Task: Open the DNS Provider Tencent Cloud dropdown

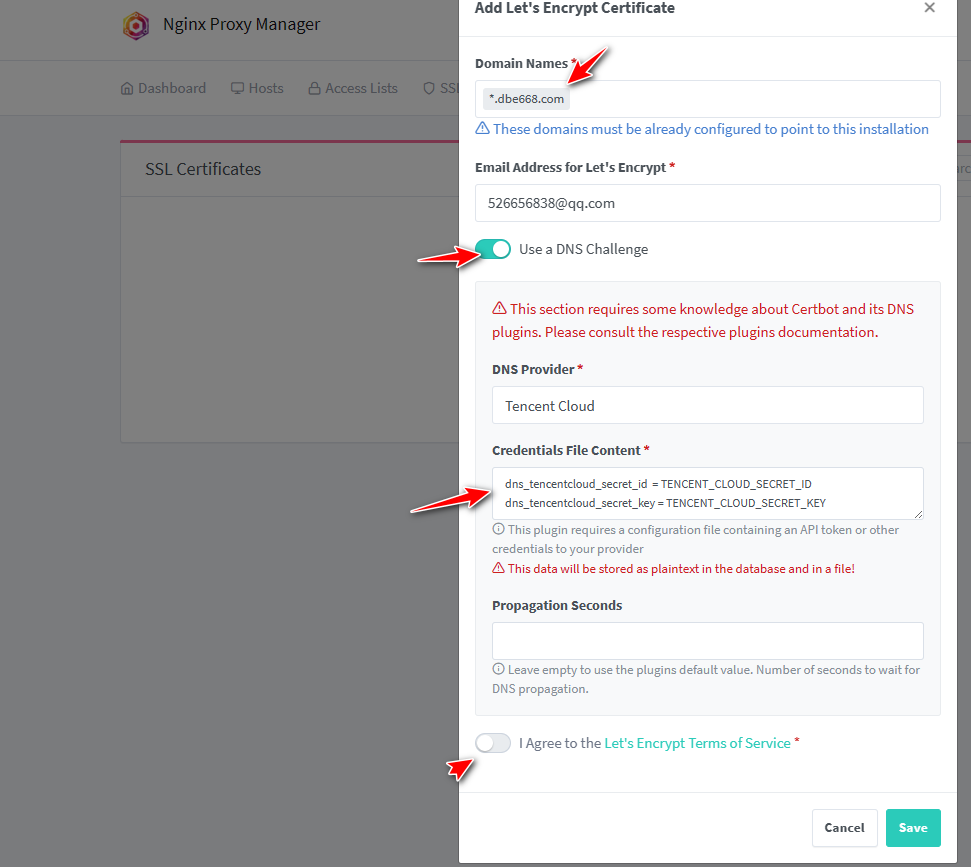Action: coord(707,406)
